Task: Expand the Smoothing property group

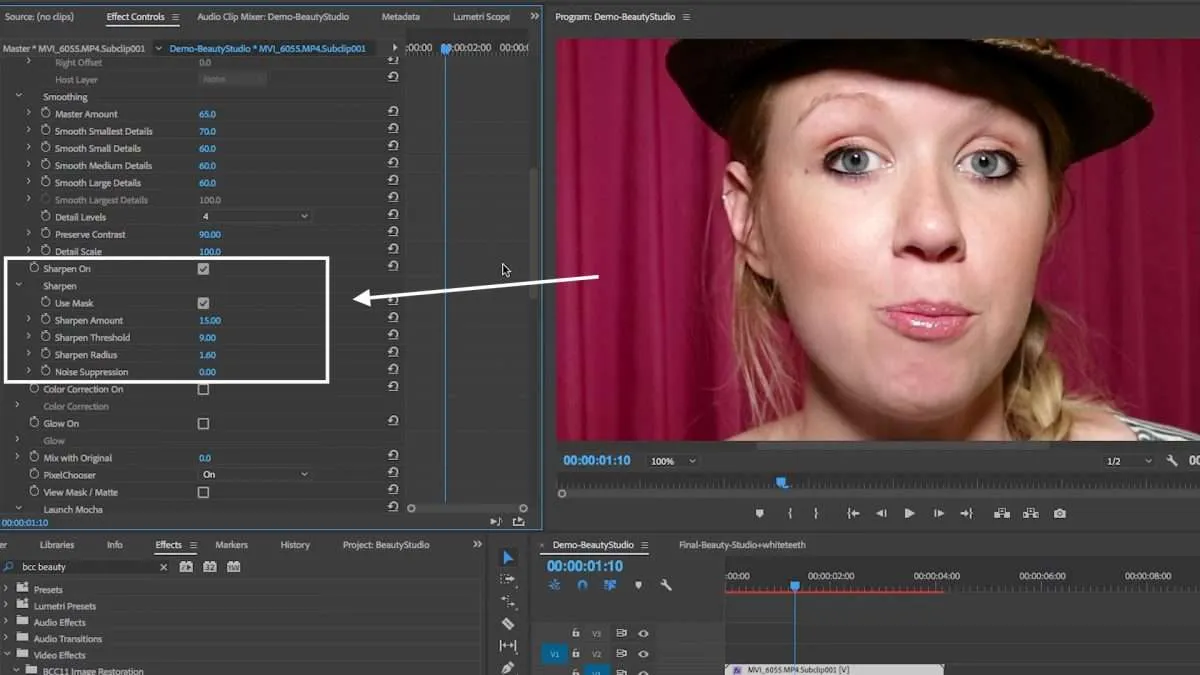Action: tap(17, 96)
